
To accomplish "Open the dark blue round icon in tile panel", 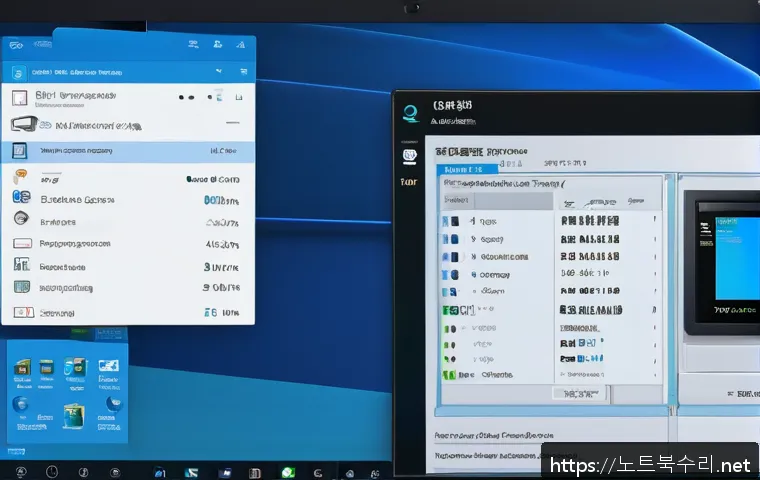I will 114,403.
